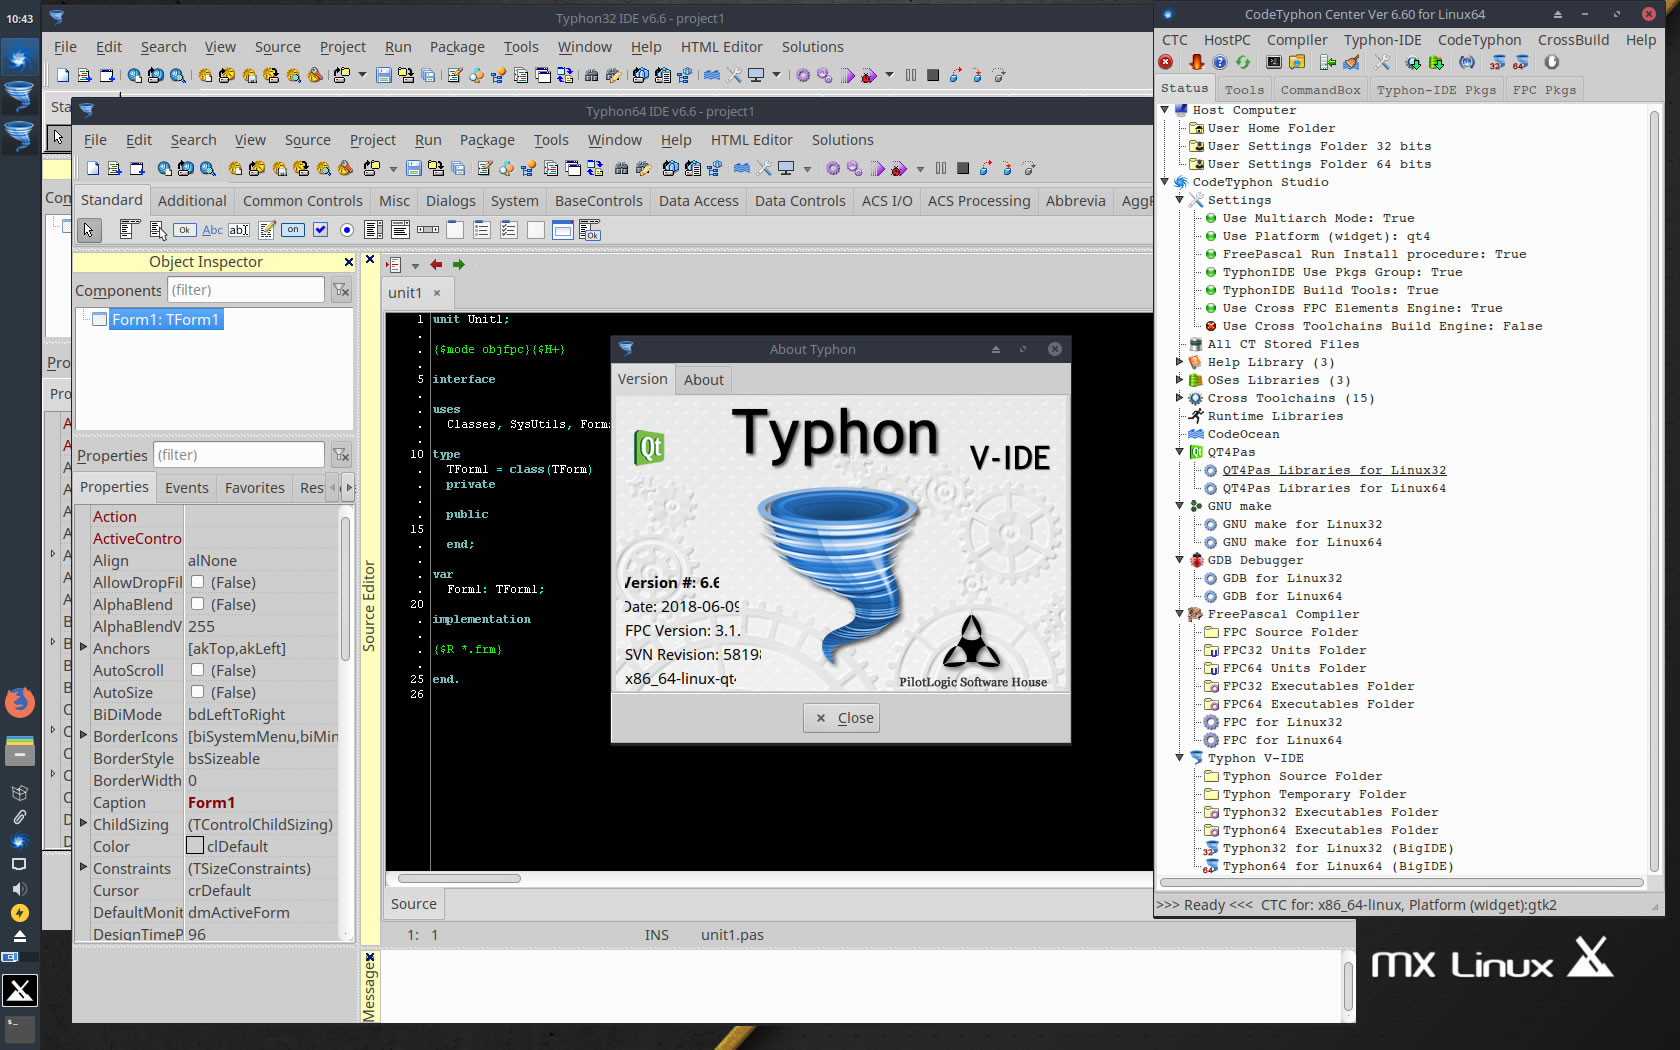Choose the TActionList component icon in the palette
1680x1050 pixels.
(x=590, y=230)
